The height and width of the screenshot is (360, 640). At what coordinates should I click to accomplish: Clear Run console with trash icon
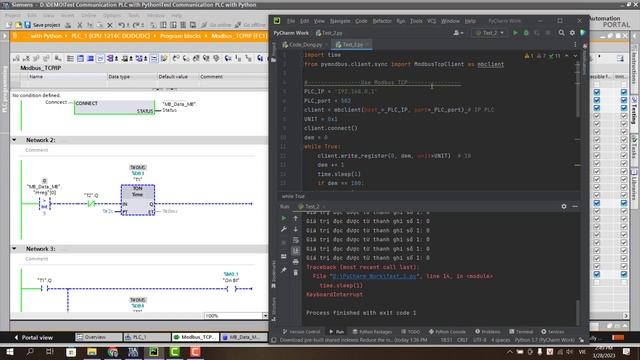click(296, 272)
